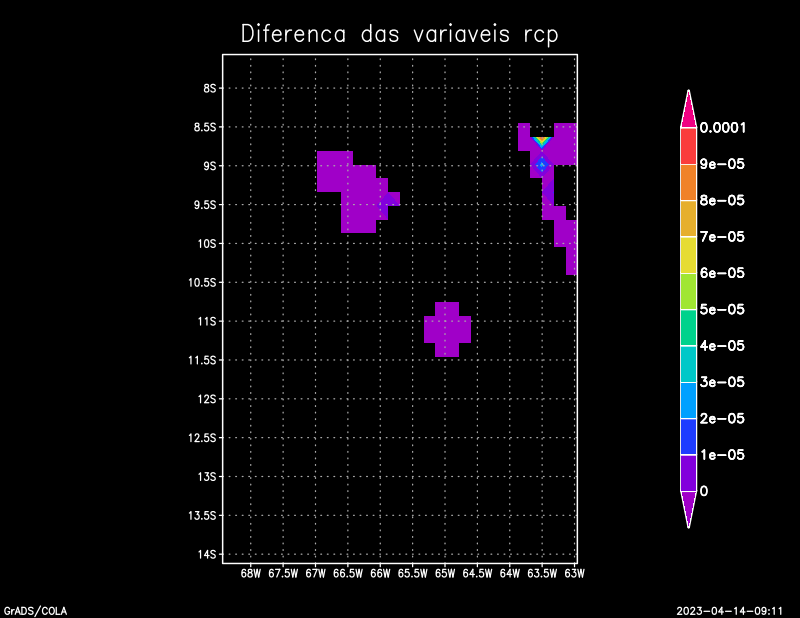
Task: Click the 63W longitude axis label
Action: coord(574,574)
